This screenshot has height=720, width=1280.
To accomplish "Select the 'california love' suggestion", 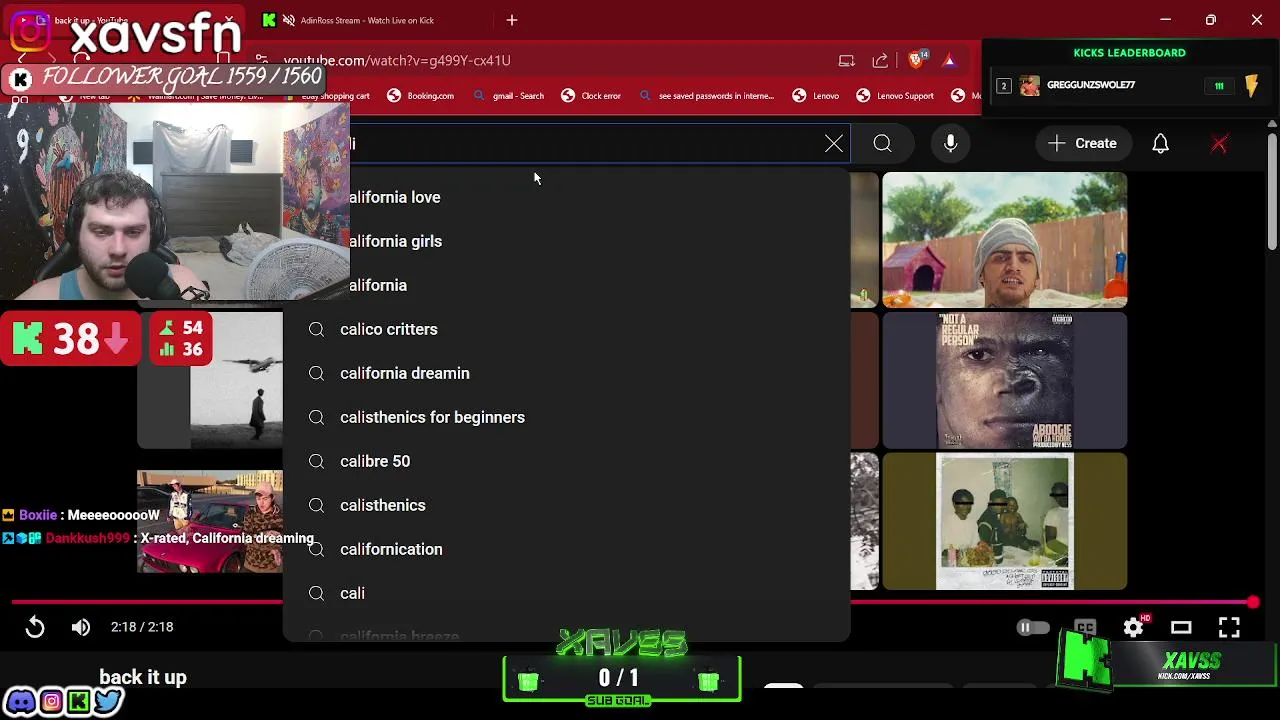I will click(x=566, y=197).
